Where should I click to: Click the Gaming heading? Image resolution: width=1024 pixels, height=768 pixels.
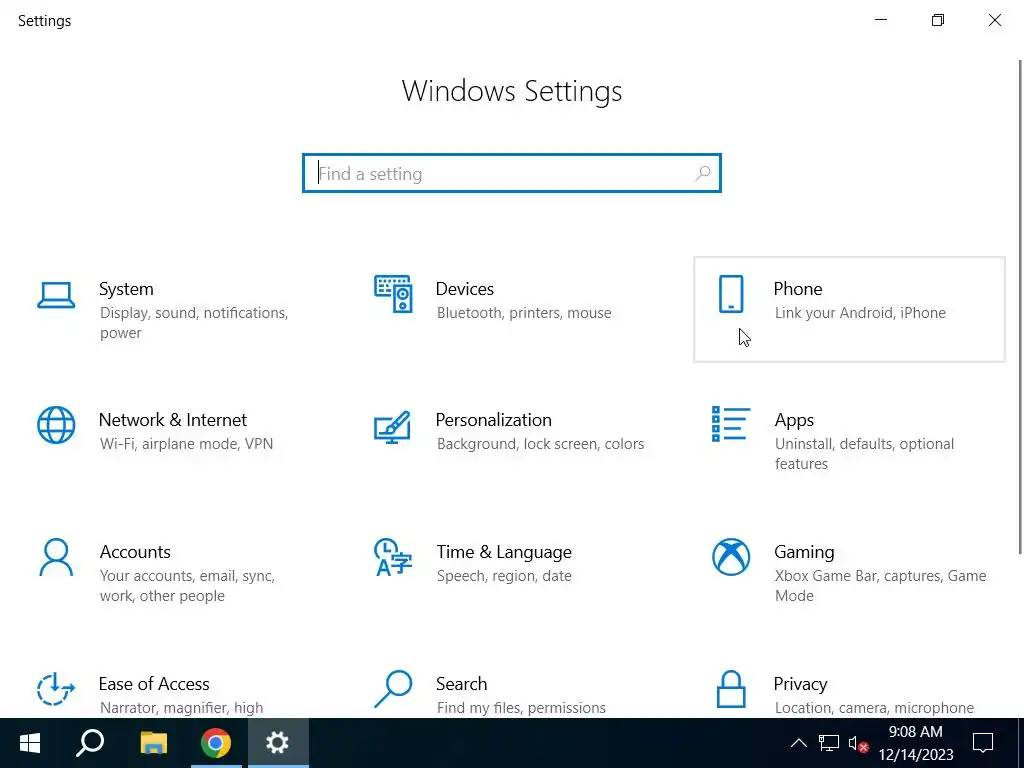pos(804,552)
